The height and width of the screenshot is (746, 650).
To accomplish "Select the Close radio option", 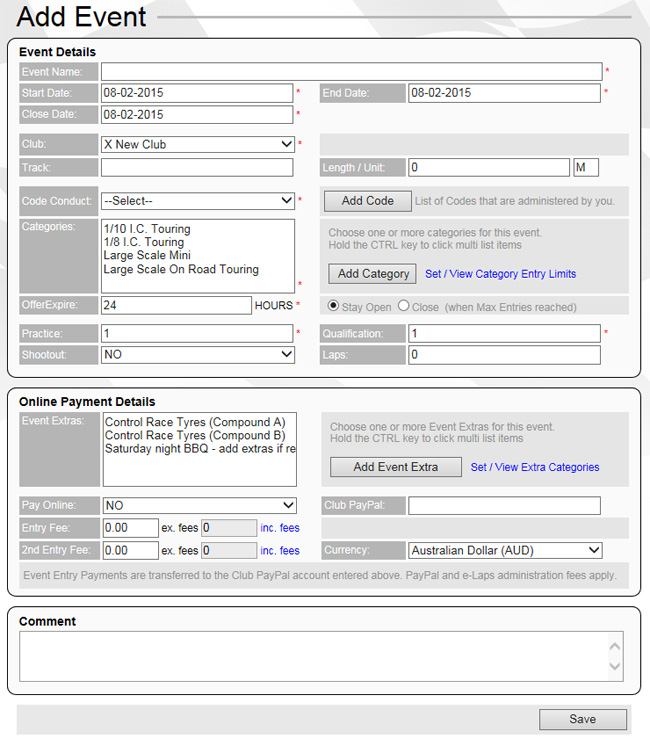I will (404, 306).
